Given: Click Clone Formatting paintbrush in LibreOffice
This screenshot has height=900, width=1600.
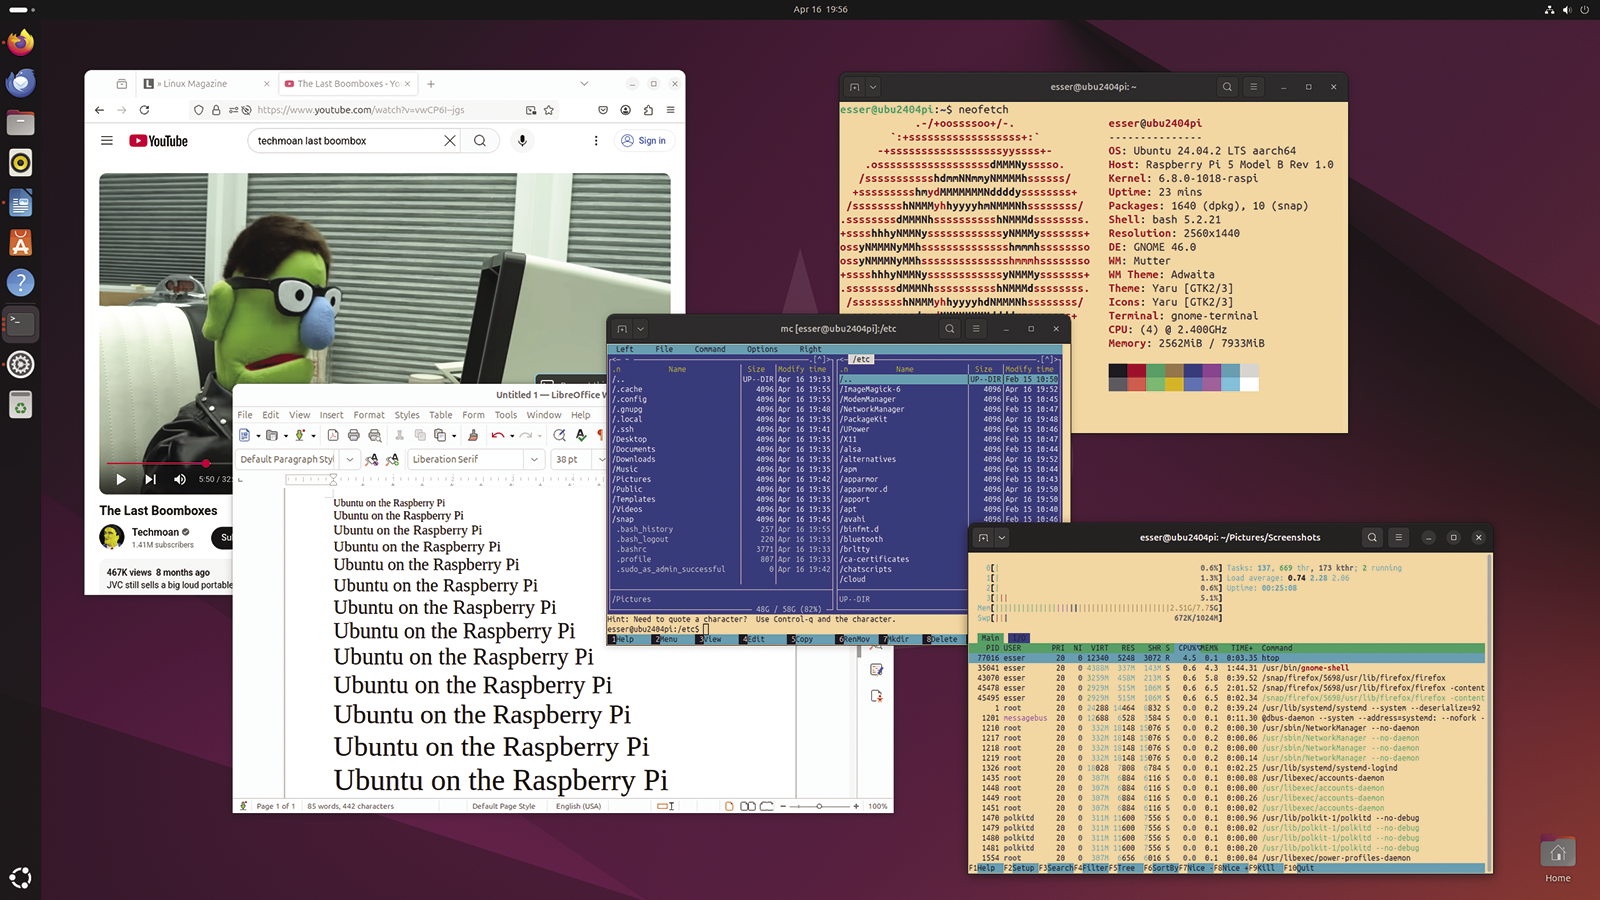Looking at the screenshot, I should pyautogui.click(x=473, y=435).
